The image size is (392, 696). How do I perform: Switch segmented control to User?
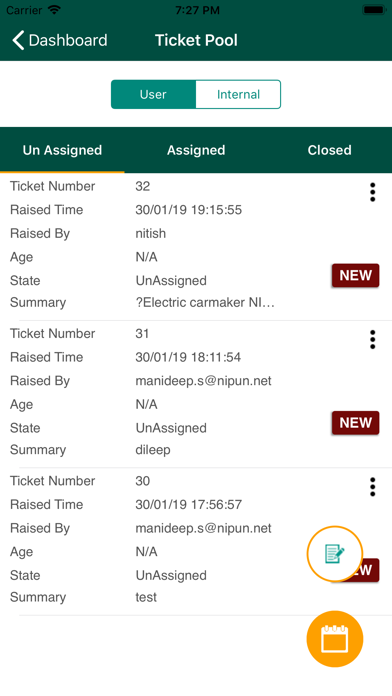pyautogui.click(x=153, y=94)
